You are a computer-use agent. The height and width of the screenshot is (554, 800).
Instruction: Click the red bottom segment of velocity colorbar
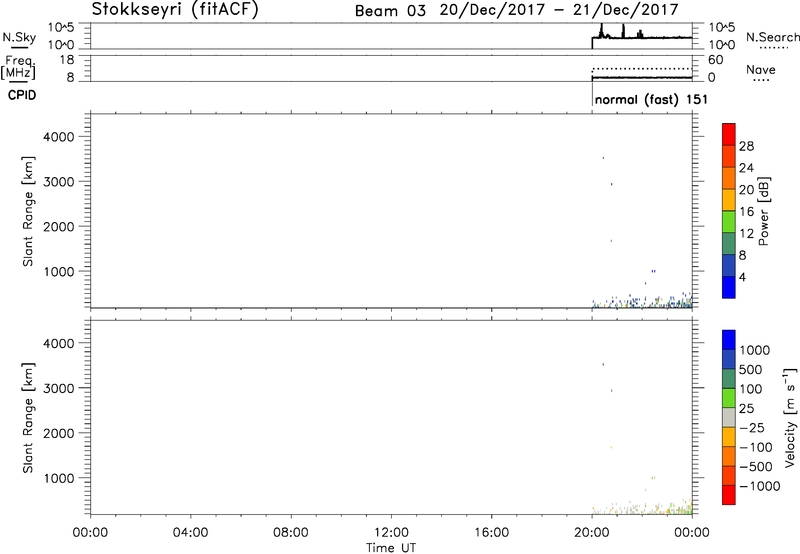pyautogui.click(x=729, y=495)
